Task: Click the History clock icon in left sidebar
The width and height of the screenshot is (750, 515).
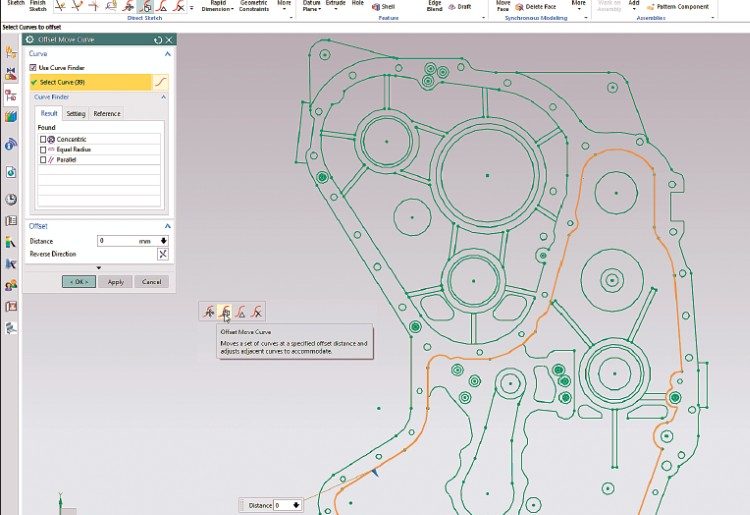Action: (11, 199)
